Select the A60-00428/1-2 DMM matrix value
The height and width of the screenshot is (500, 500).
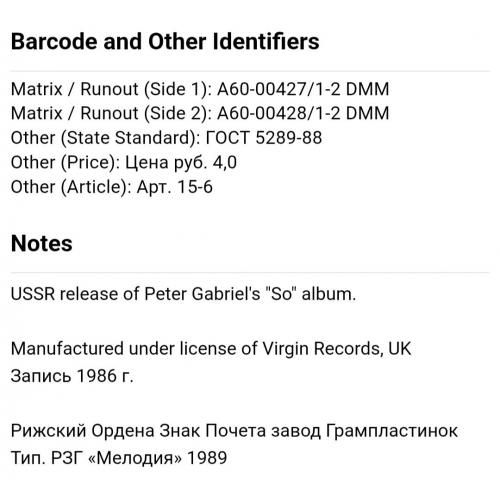[x=303, y=113]
